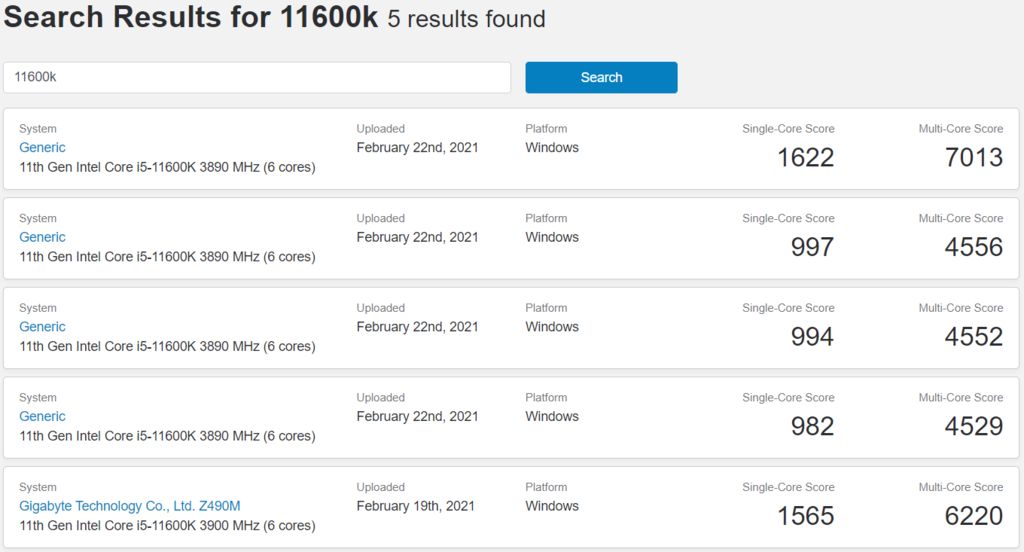Open the Generic system link scoring 997
Viewport: 1024px width, 552px height.
[42, 237]
